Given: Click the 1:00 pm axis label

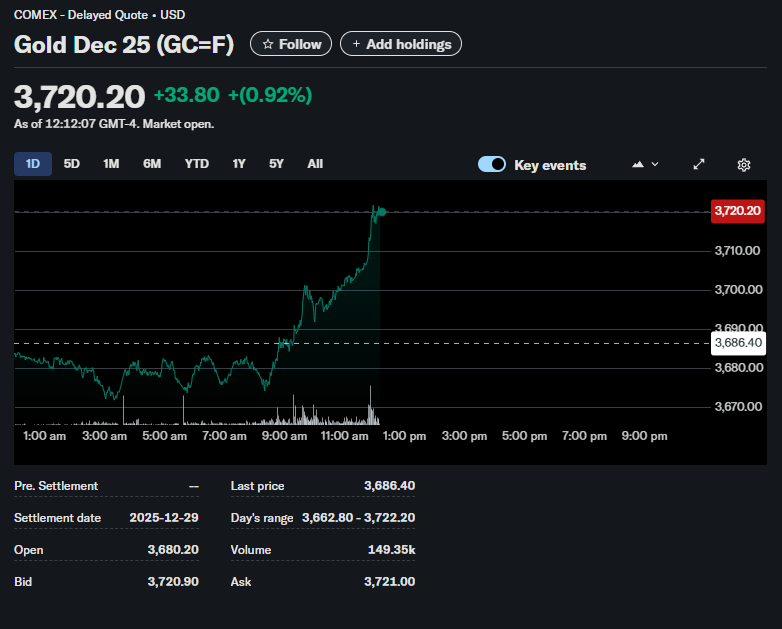Looking at the screenshot, I should coord(404,436).
